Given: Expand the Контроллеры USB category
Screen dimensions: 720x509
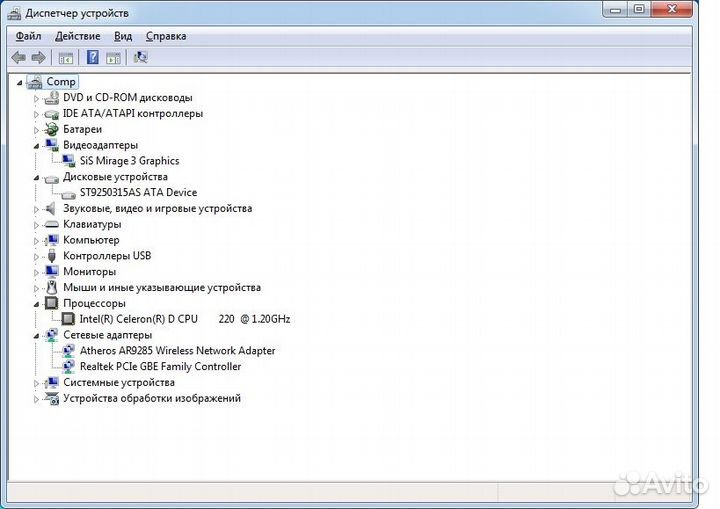Looking at the screenshot, I should (x=36, y=257).
